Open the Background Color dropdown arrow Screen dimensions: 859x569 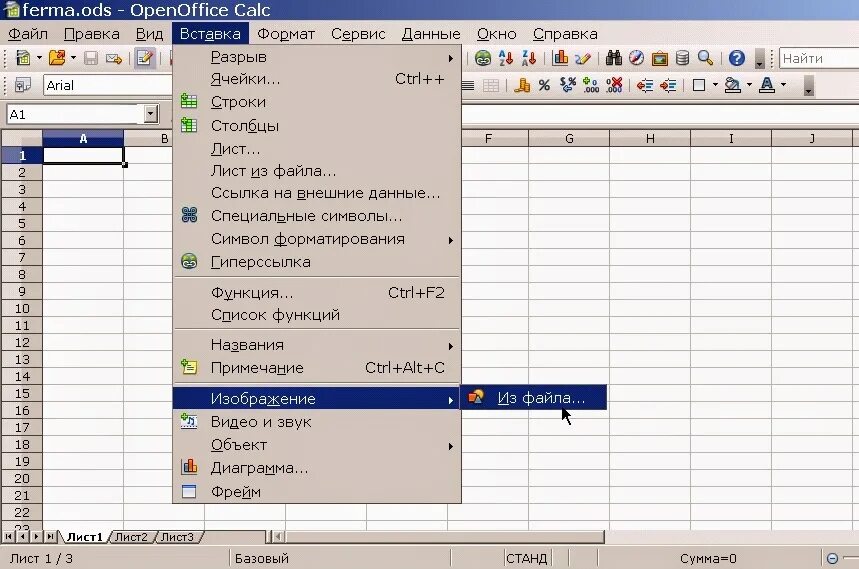(749, 85)
